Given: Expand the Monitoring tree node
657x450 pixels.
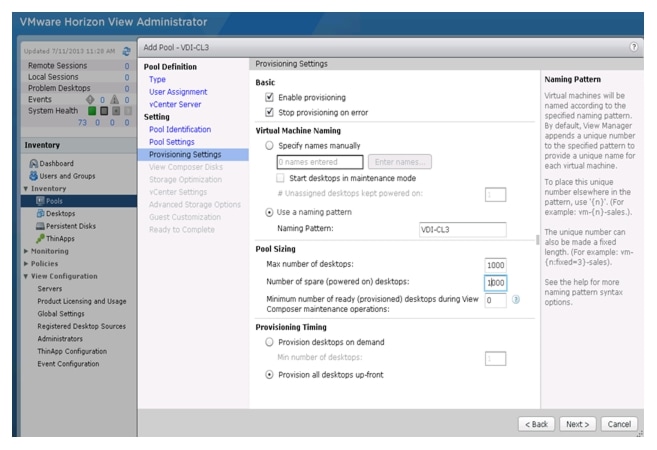Looking at the screenshot, I should 26,251.
